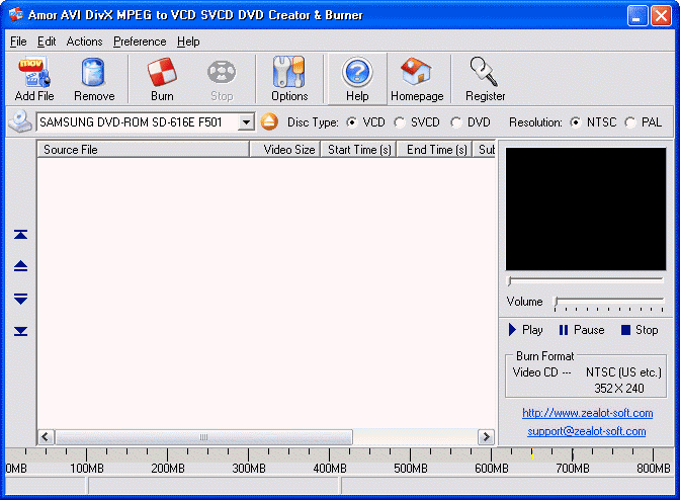Click the Video Size column header
This screenshot has height=500, width=680.
pos(285,150)
